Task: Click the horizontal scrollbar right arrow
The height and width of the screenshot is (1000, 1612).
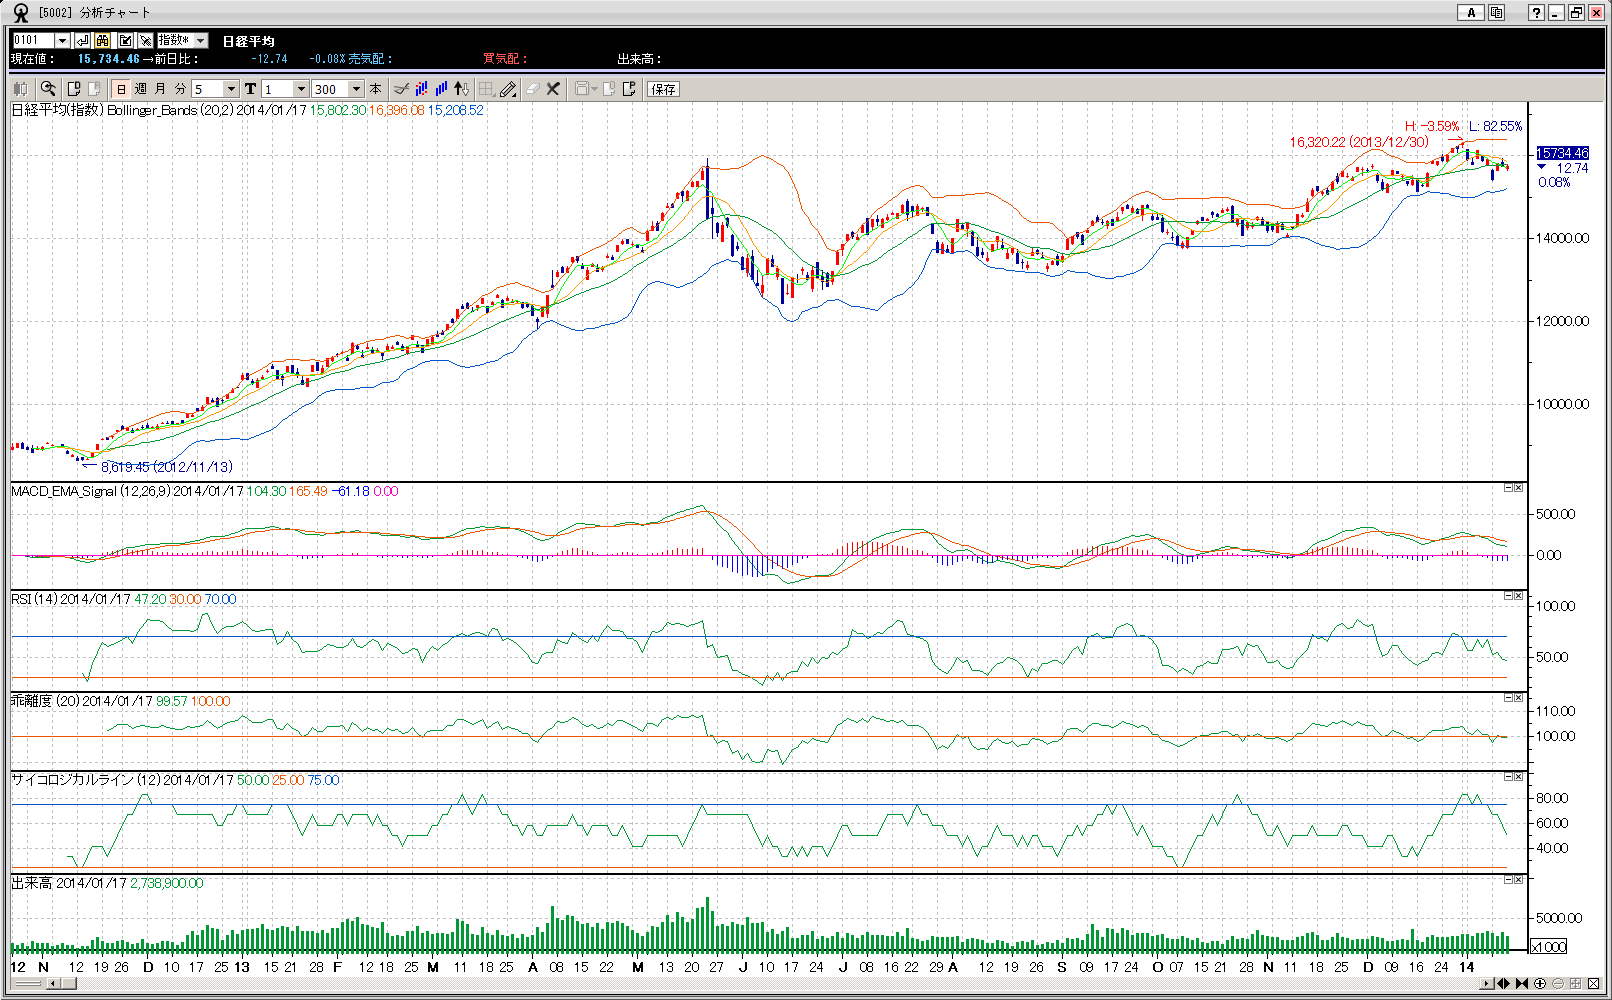Action: (1487, 984)
